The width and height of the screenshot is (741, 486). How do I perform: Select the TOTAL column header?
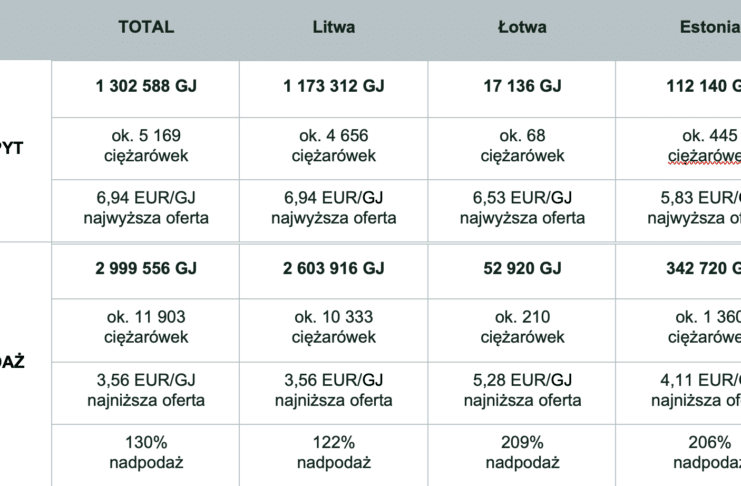(x=146, y=29)
